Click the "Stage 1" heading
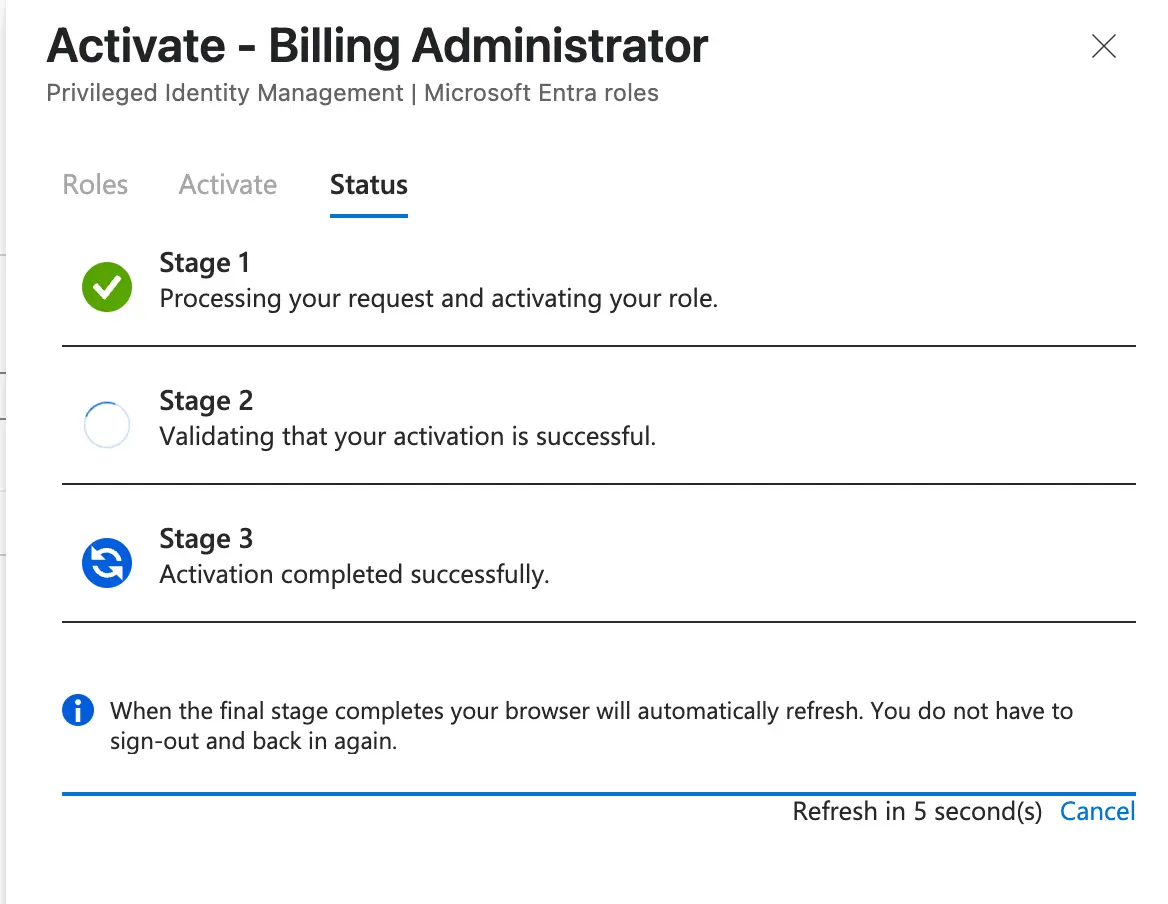 click(x=205, y=263)
